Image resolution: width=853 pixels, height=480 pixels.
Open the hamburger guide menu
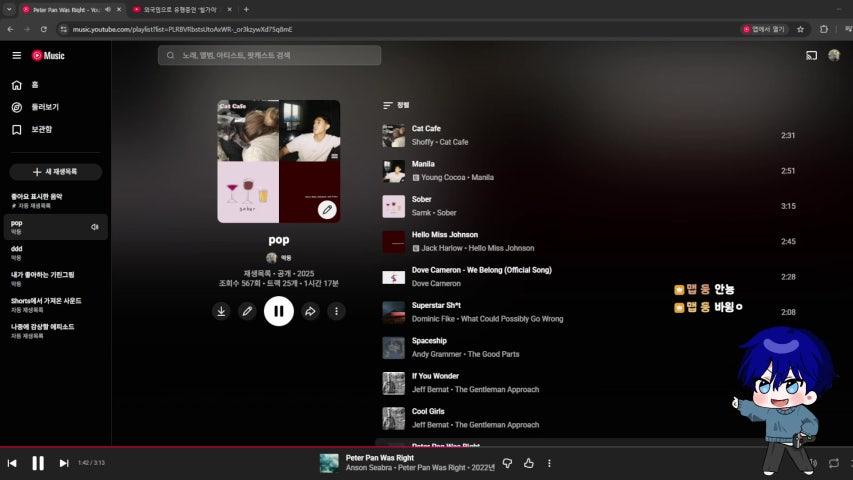coord(16,56)
